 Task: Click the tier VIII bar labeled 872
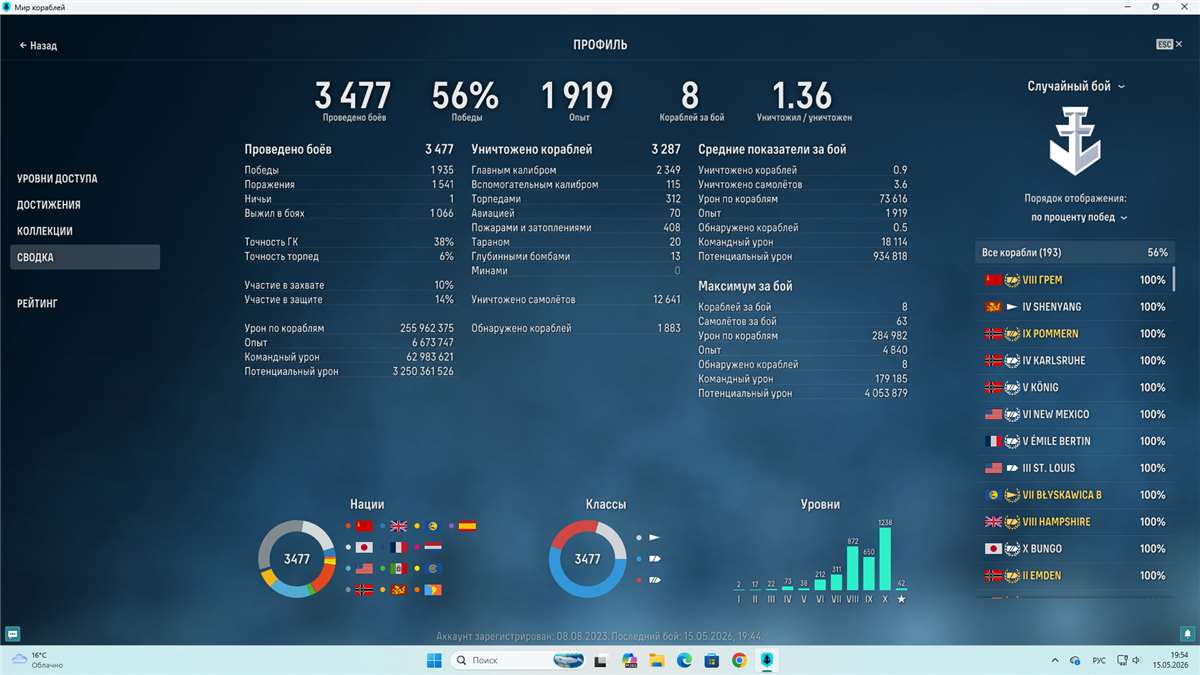pyautogui.click(x=853, y=568)
